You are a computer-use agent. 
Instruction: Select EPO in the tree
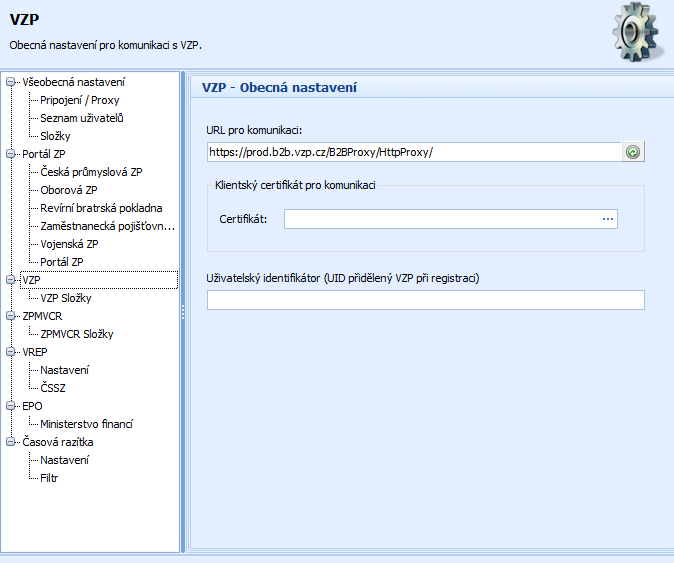[x=32, y=406]
